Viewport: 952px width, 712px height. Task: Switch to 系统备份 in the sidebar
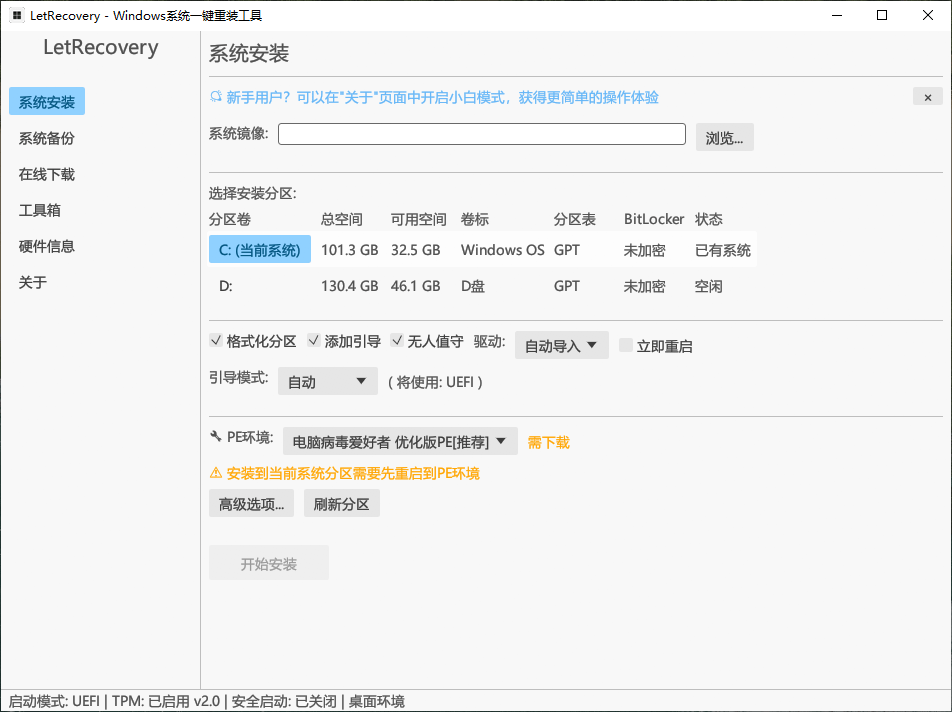pos(47,138)
